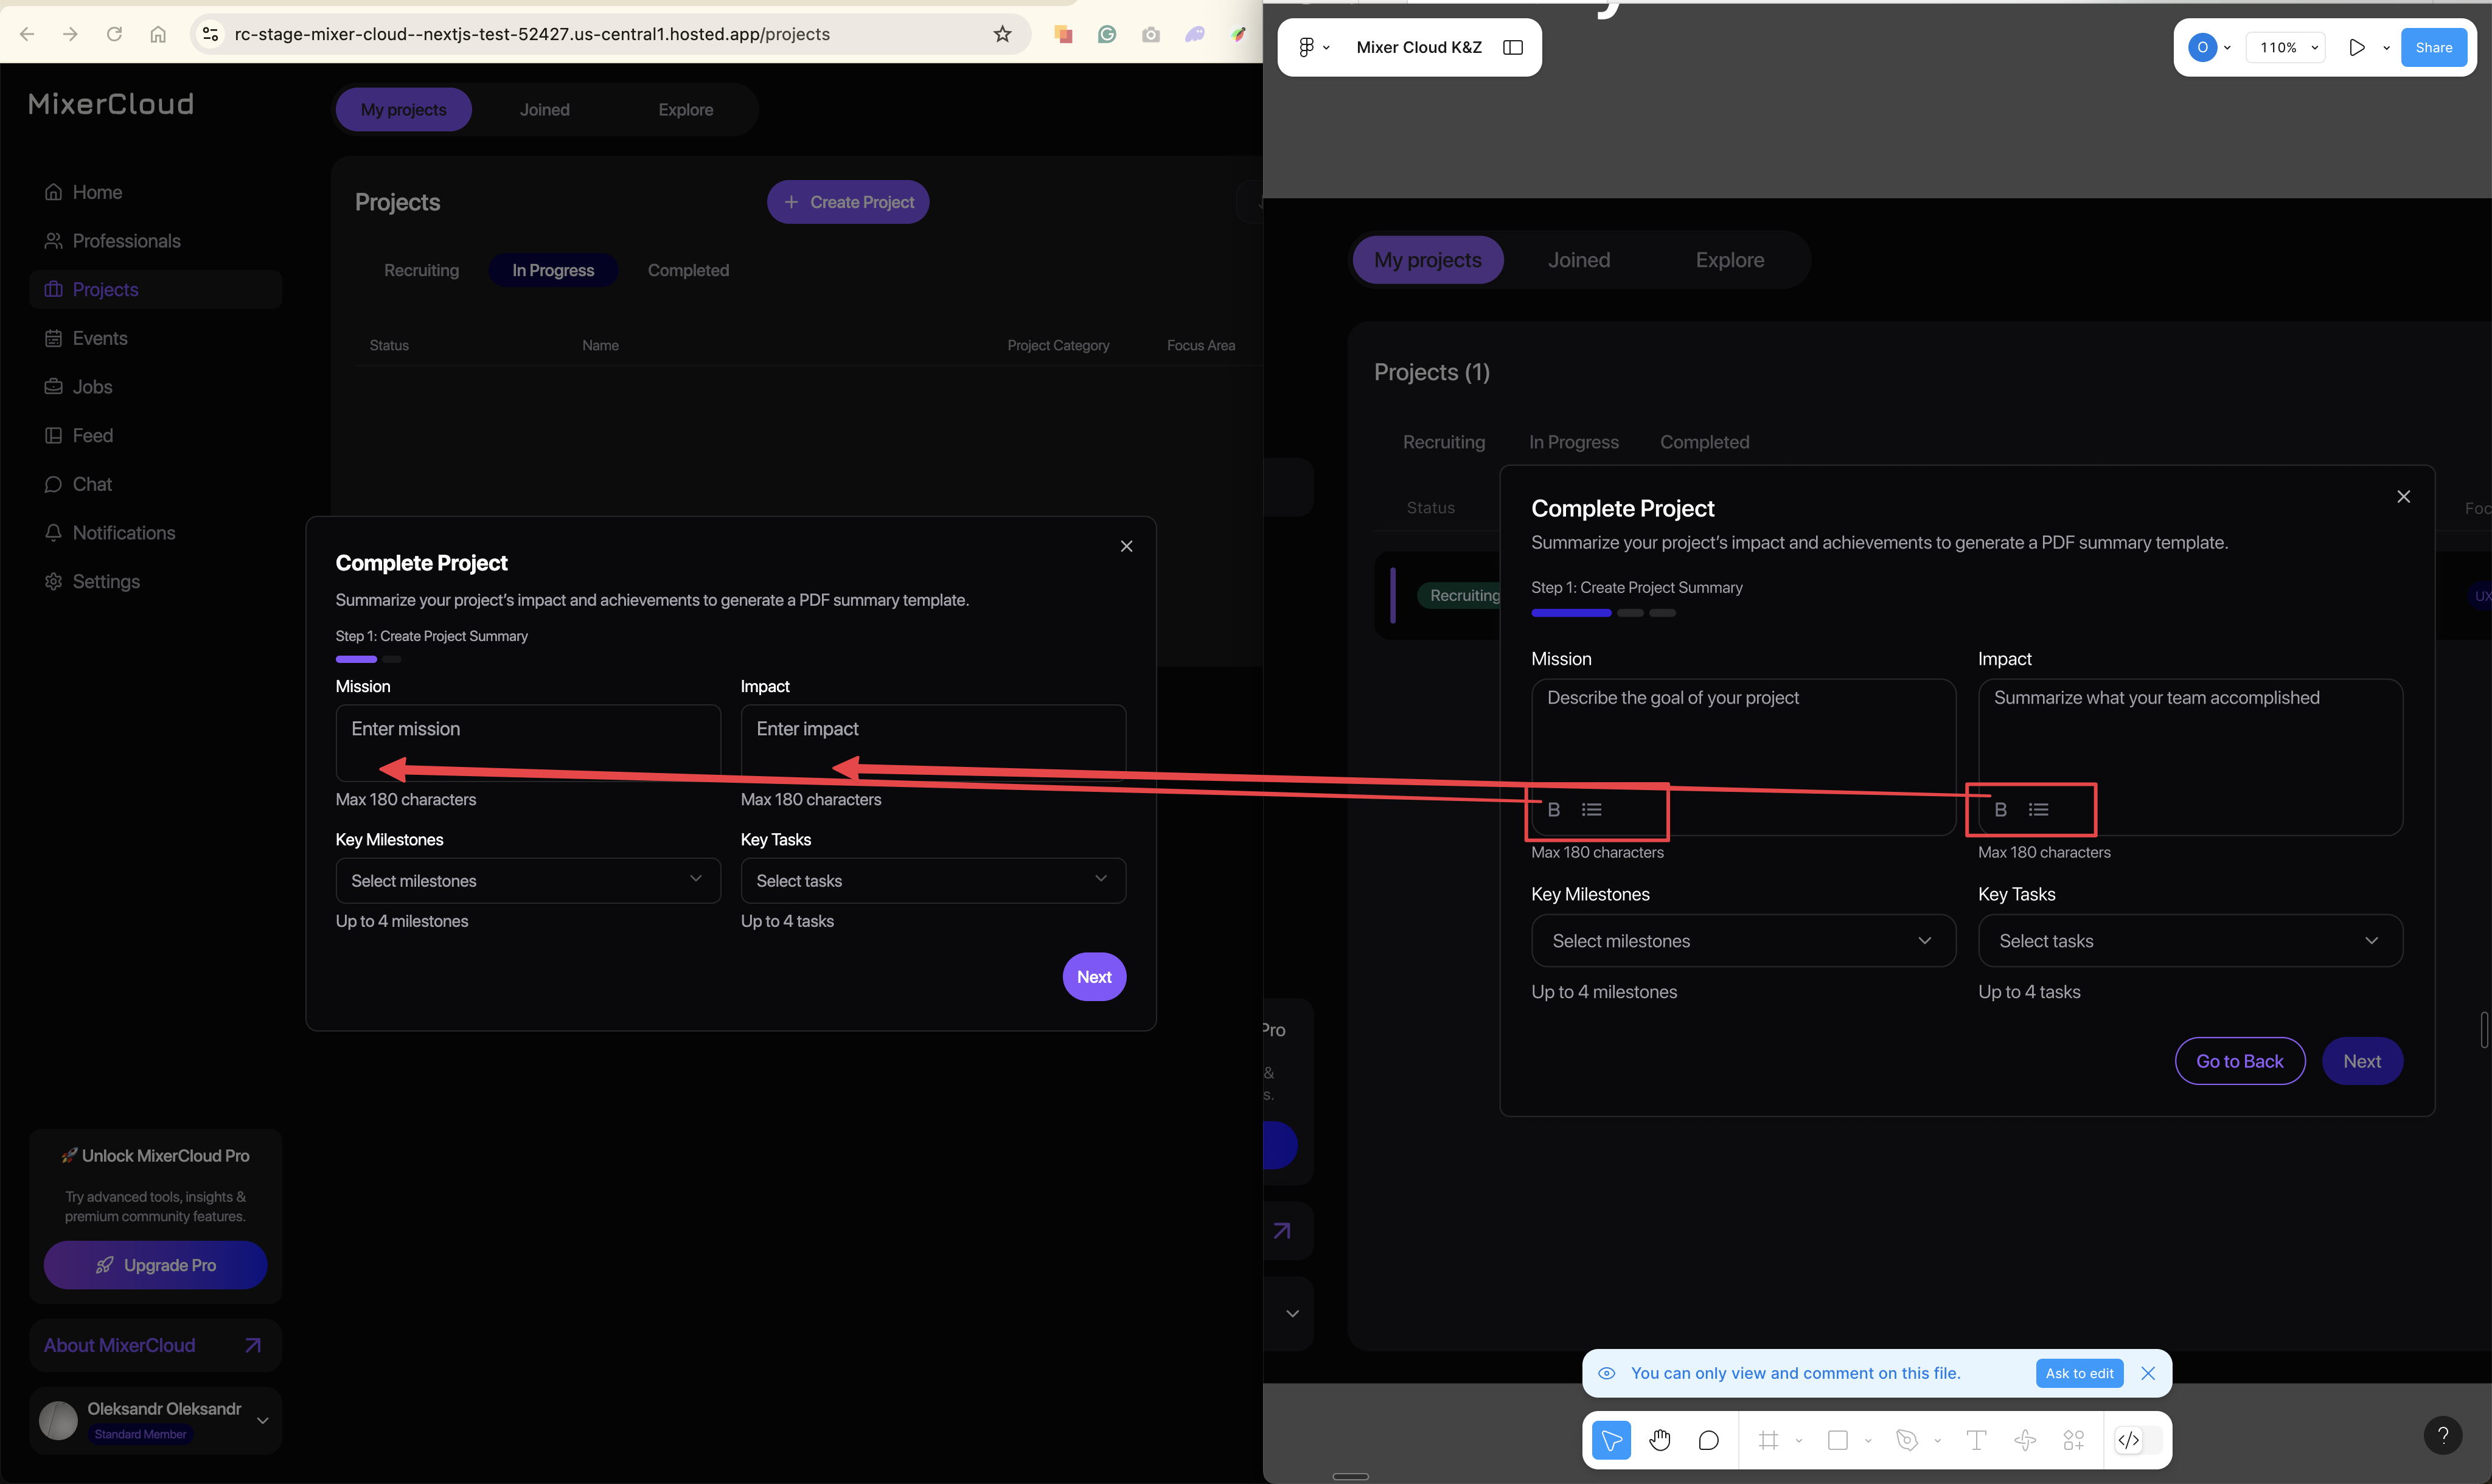Click the Figma present play icon

click(x=2357, y=47)
